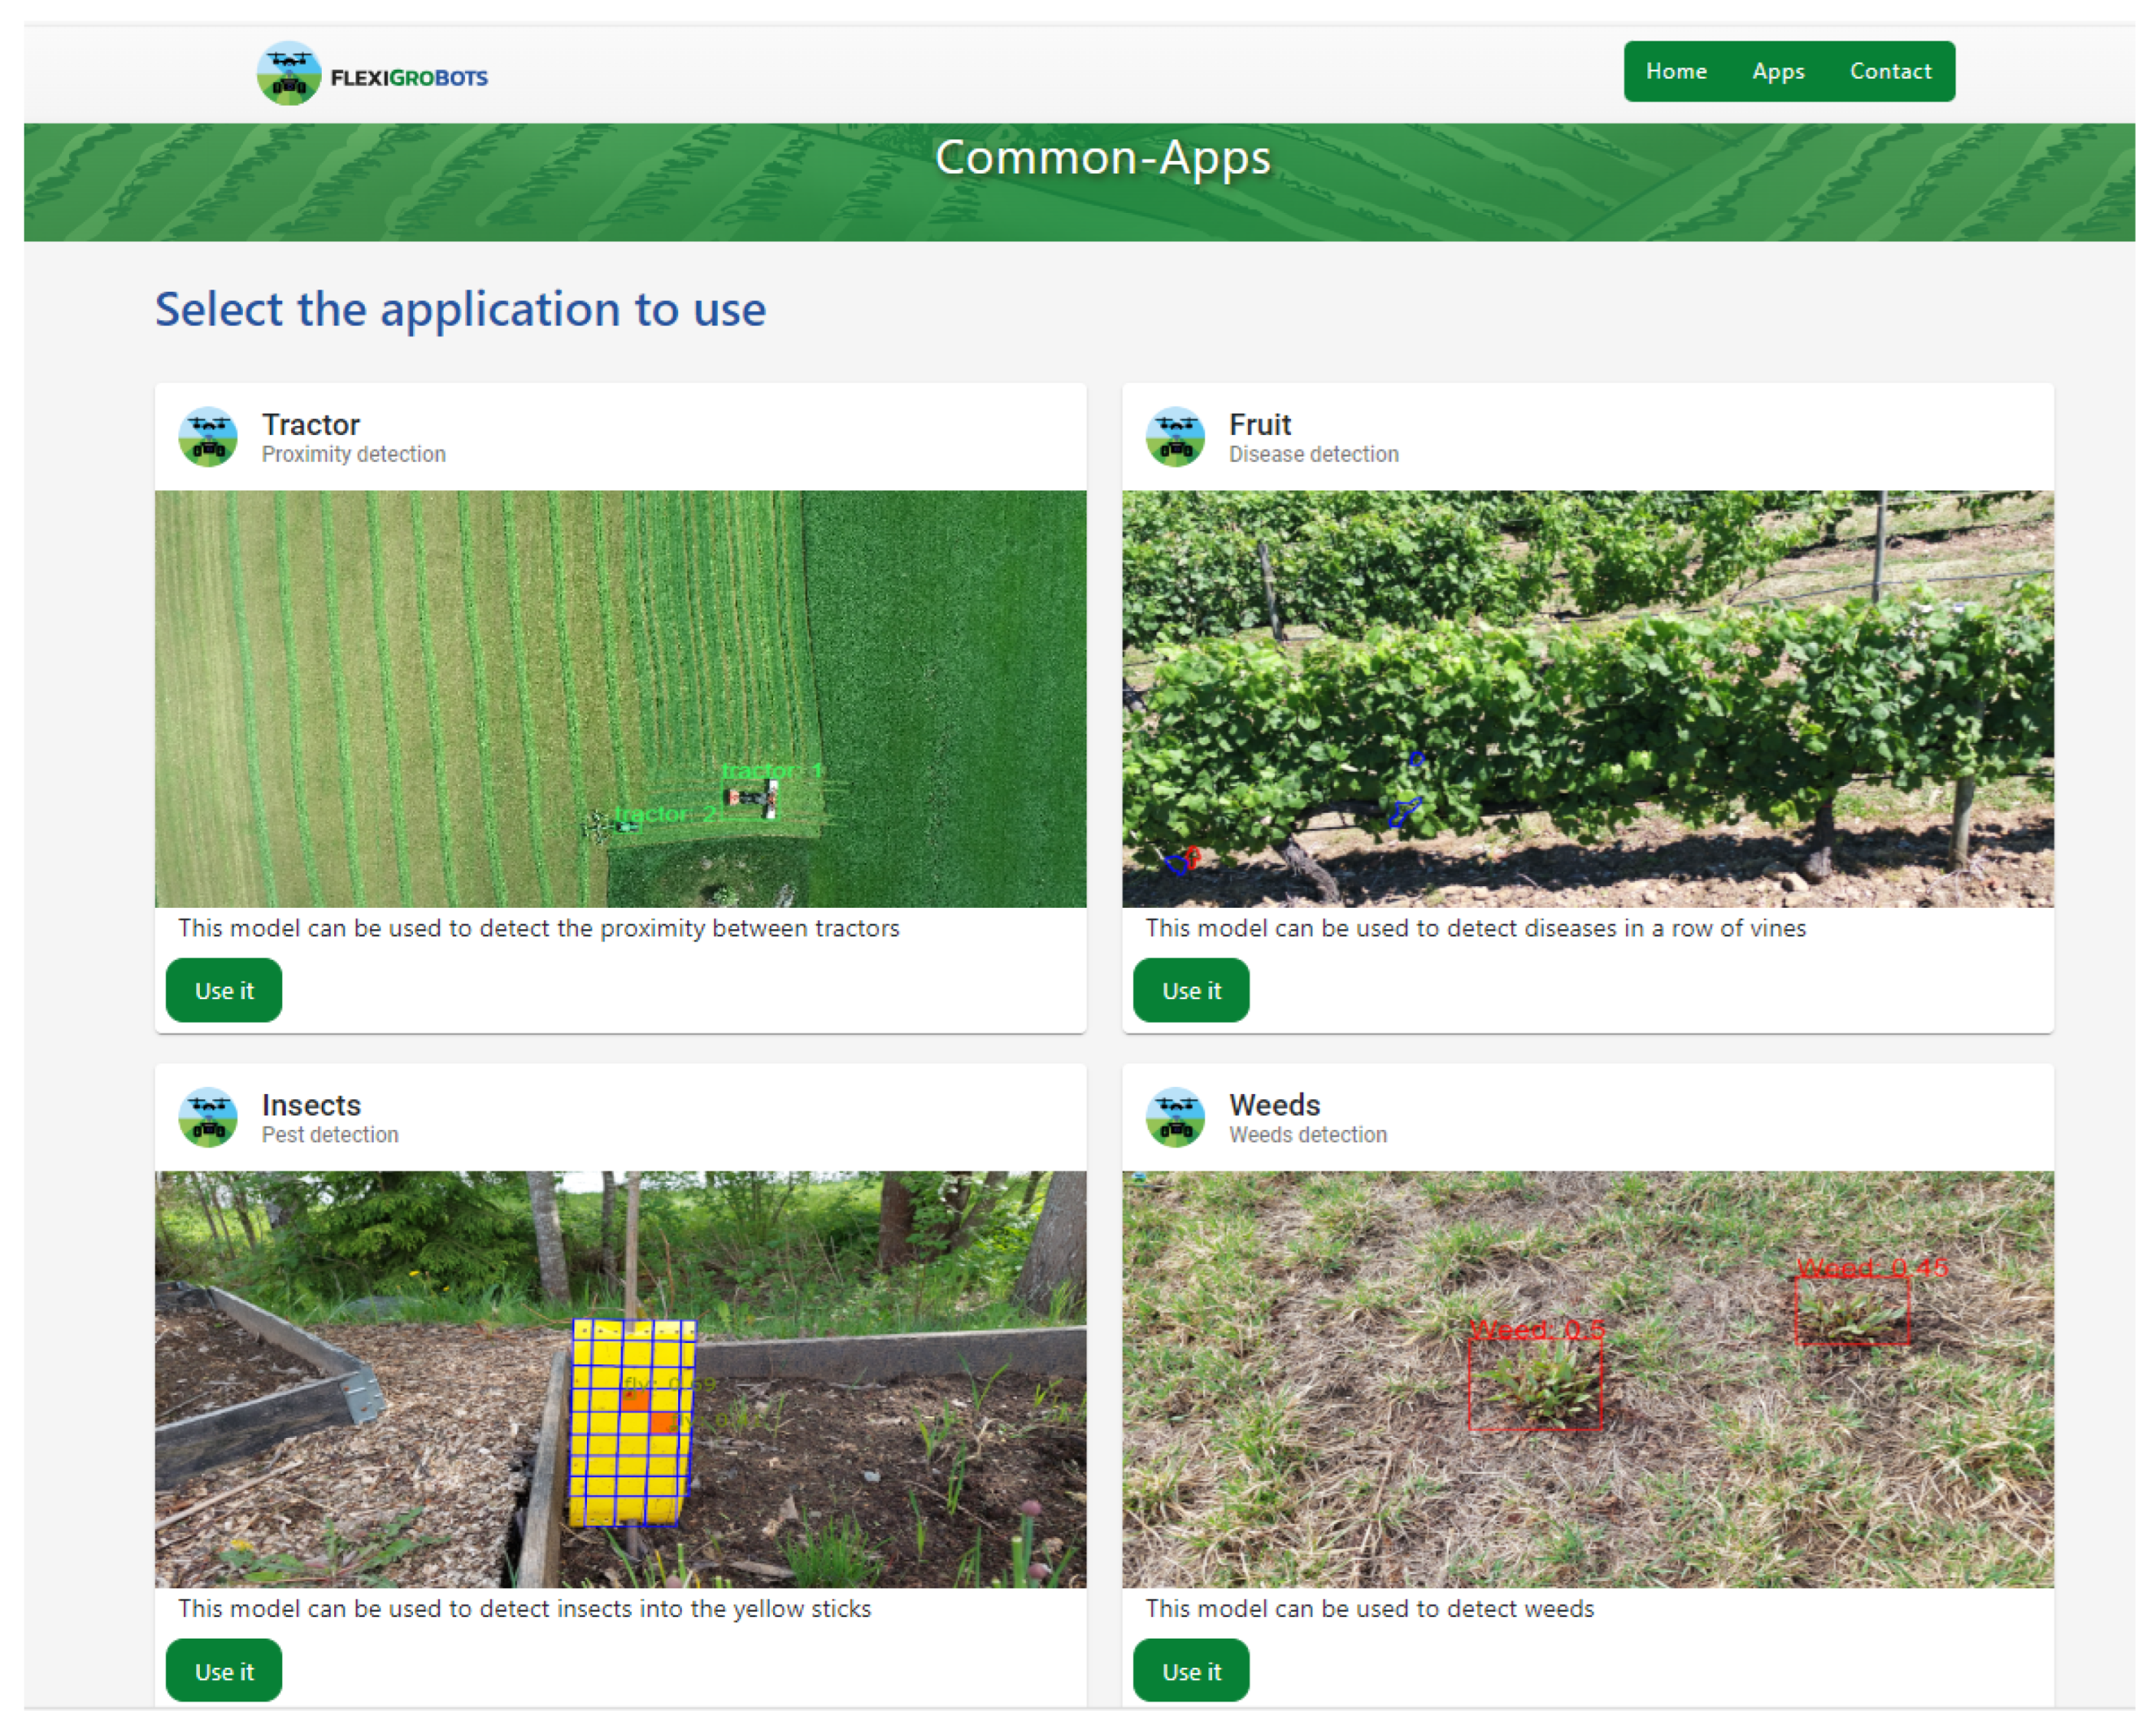
Task: Click the Tractor card title text
Action: click(x=311, y=424)
